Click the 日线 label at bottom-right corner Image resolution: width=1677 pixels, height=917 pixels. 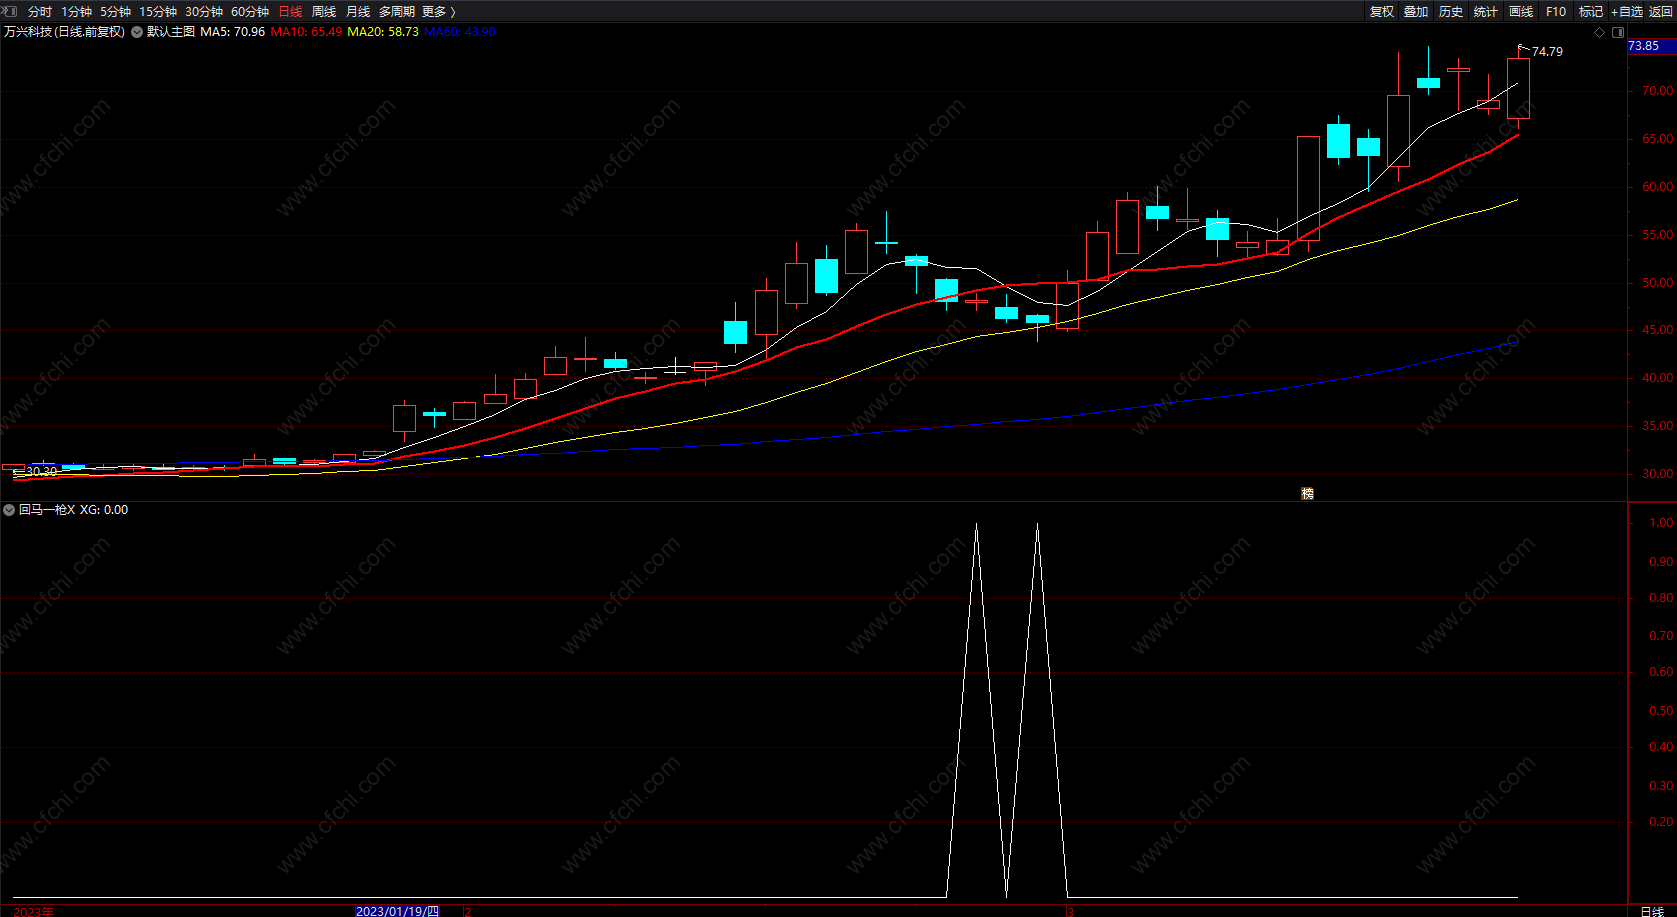click(x=1652, y=911)
